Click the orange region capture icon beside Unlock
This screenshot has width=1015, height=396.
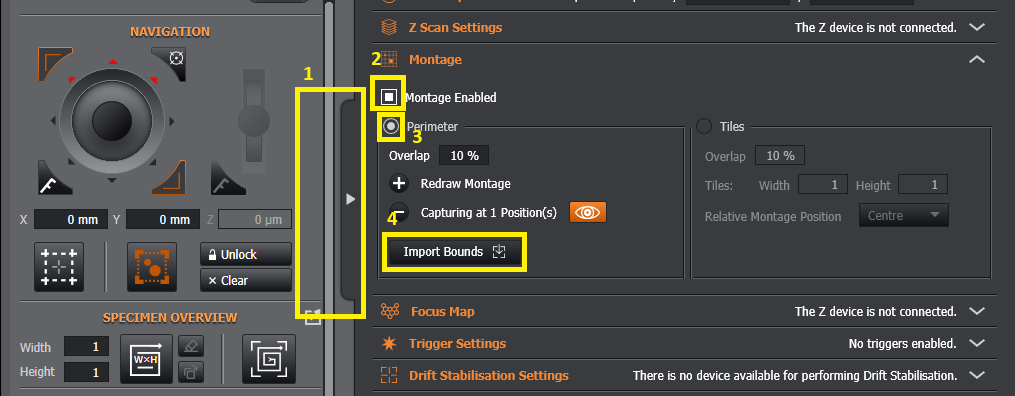151,268
